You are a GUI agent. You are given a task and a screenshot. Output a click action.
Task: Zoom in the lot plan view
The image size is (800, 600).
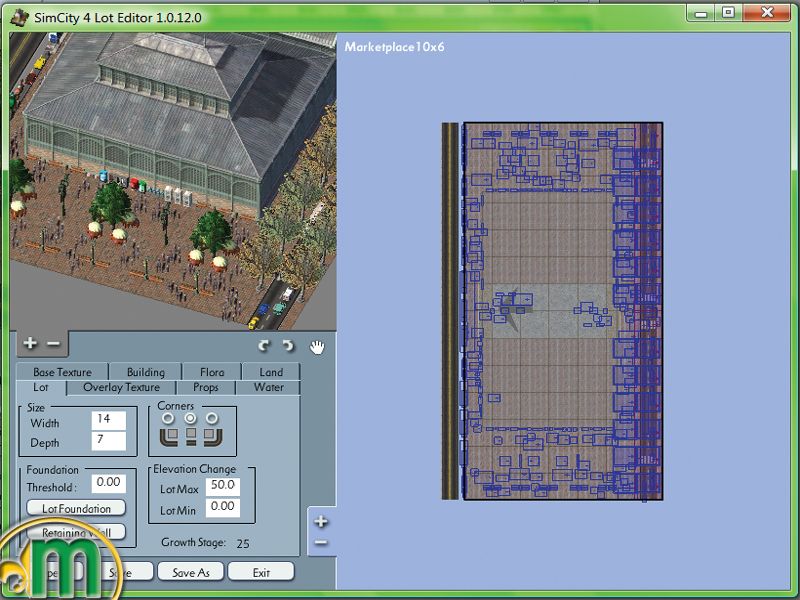(x=321, y=521)
